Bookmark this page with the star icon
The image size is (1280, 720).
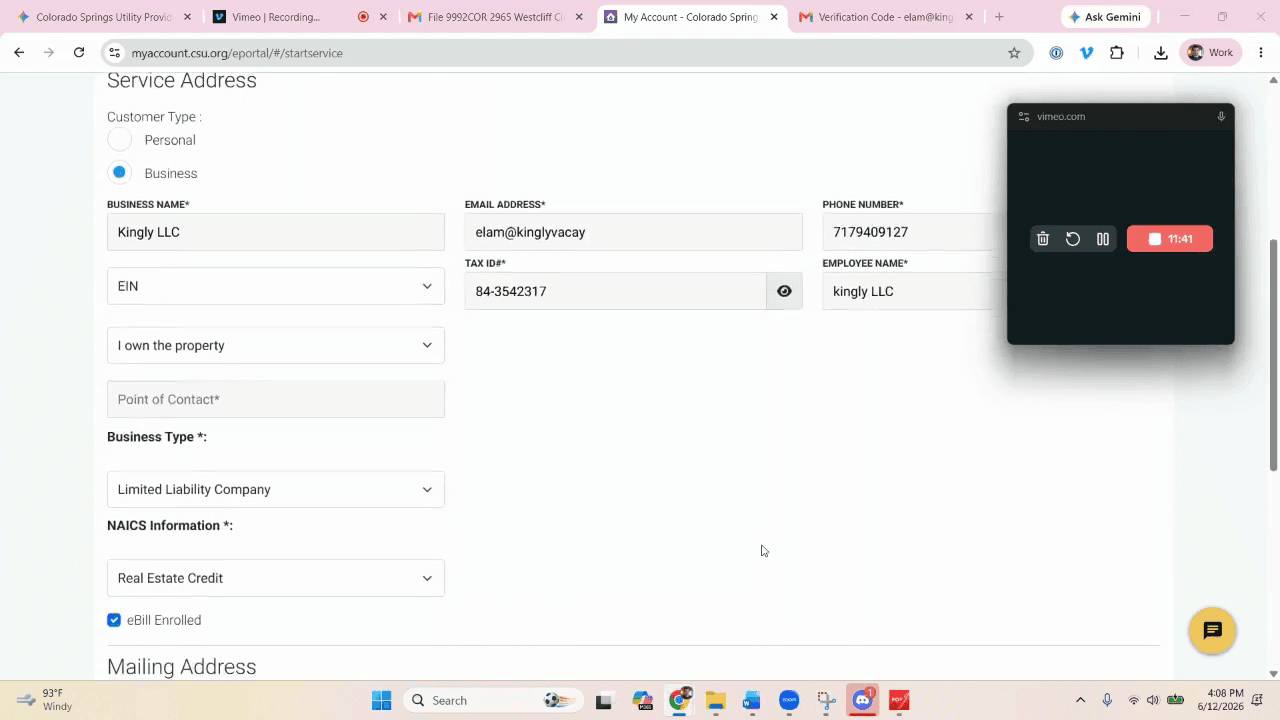tap(1014, 53)
